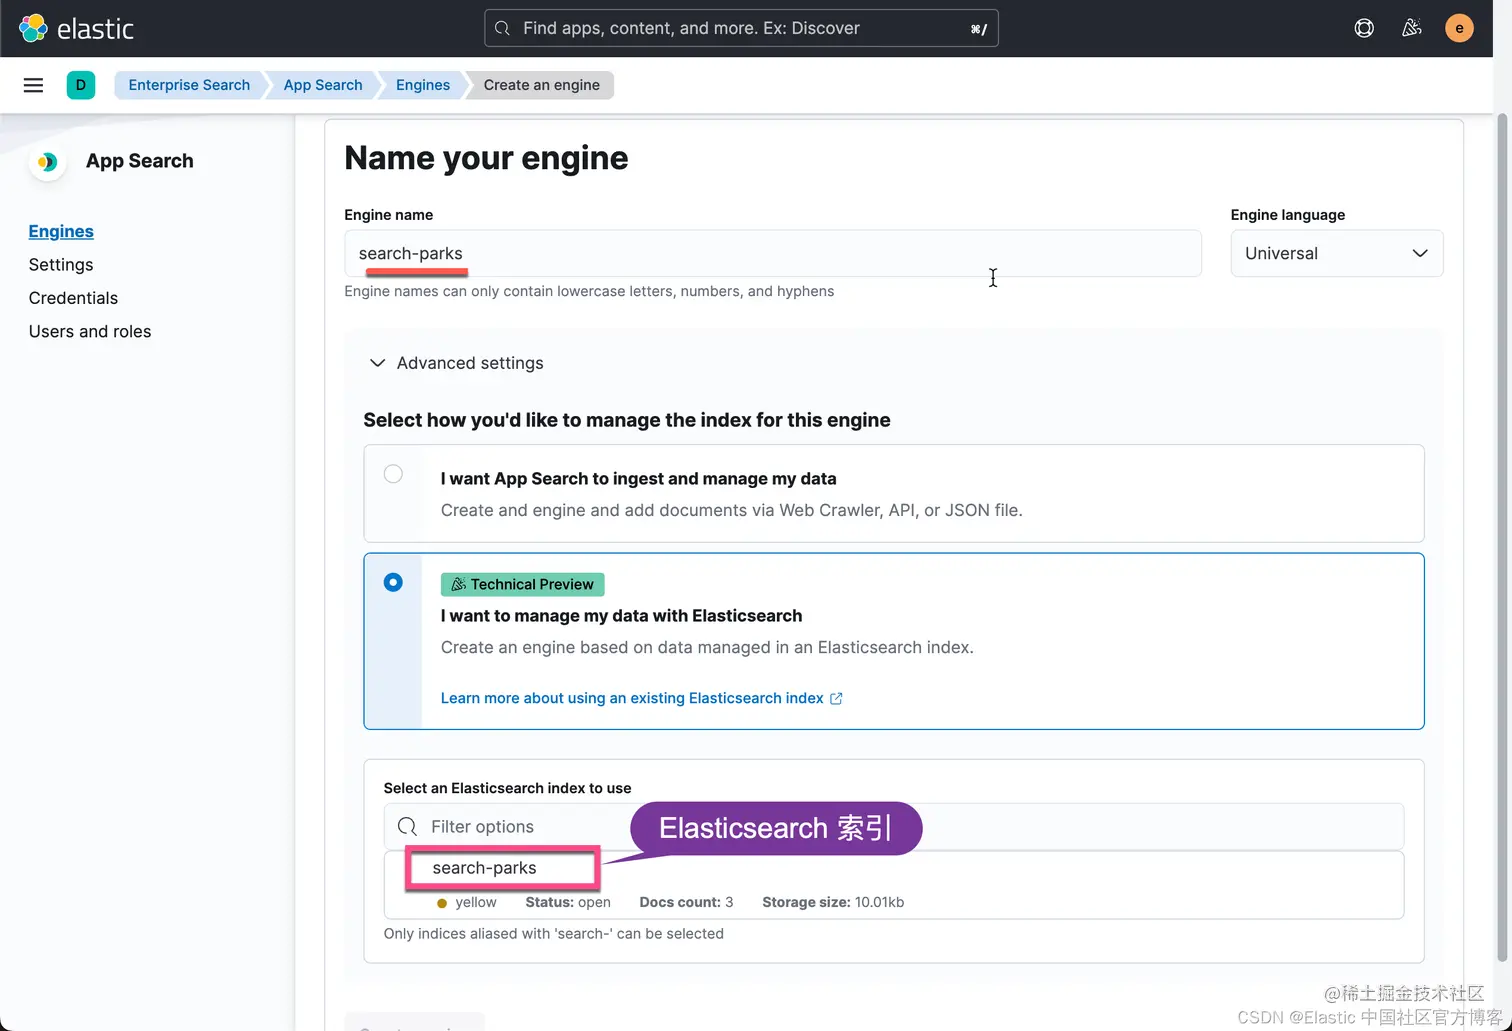Open Engines in the sidebar

tap(61, 231)
